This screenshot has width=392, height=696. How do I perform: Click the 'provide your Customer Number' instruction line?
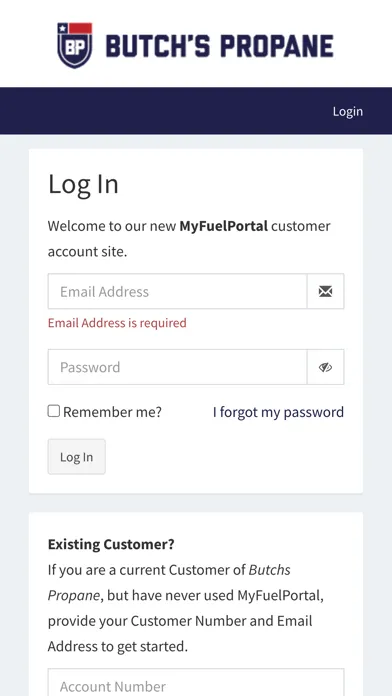[x=180, y=621]
